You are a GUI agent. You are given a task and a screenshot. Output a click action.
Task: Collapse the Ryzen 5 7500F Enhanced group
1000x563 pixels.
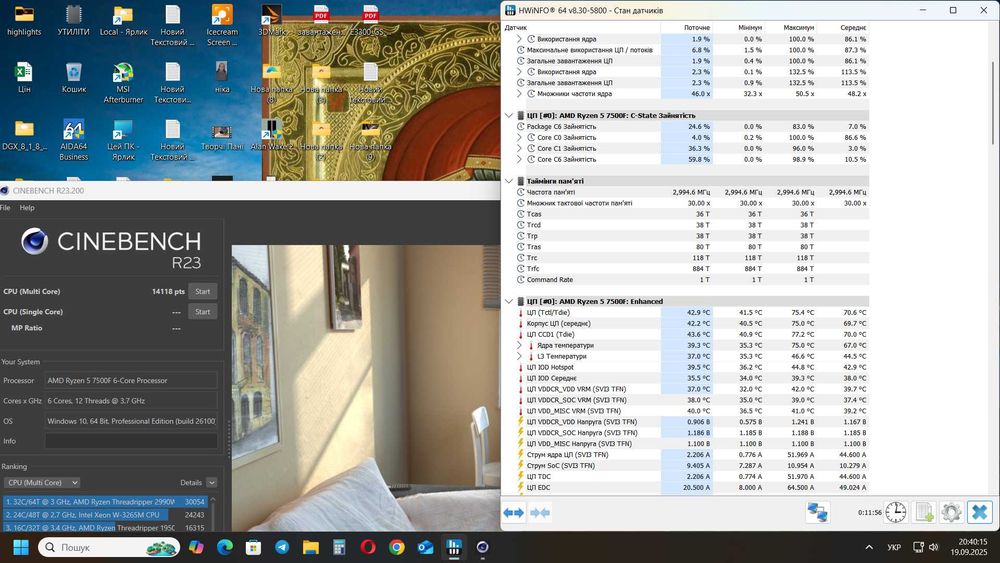(509, 302)
